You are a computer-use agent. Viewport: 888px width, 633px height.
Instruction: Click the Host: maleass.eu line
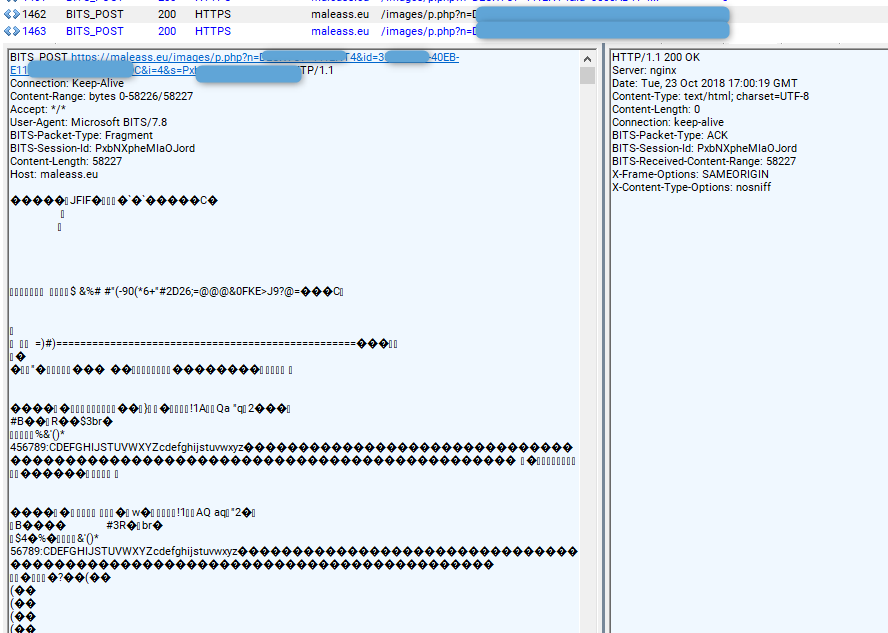(x=54, y=174)
